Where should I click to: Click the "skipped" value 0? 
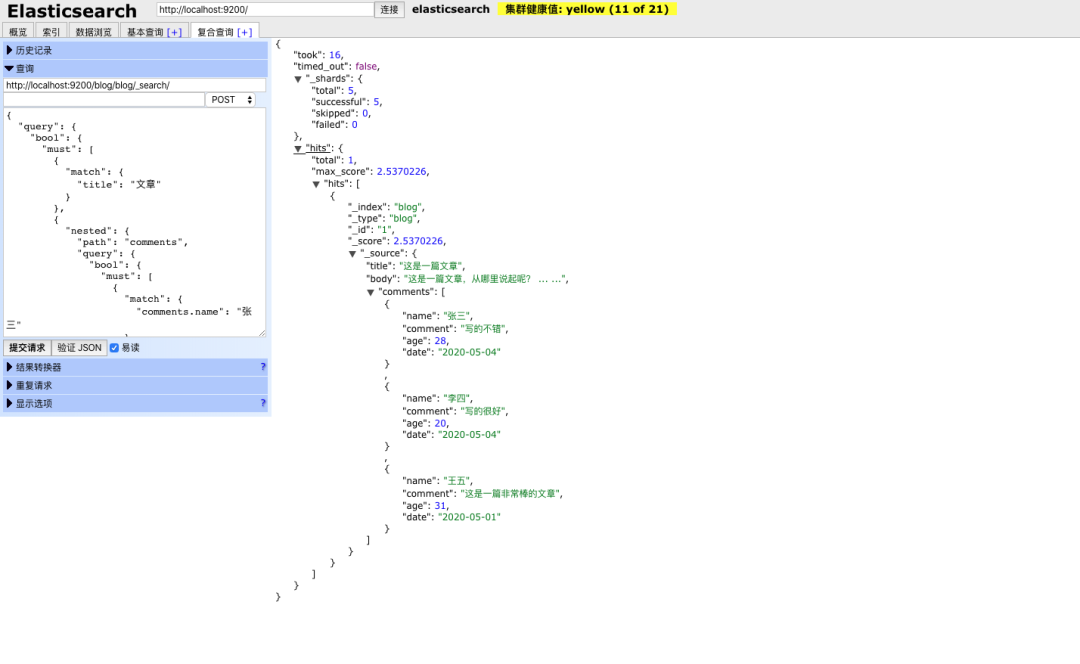[x=365, y=113]
